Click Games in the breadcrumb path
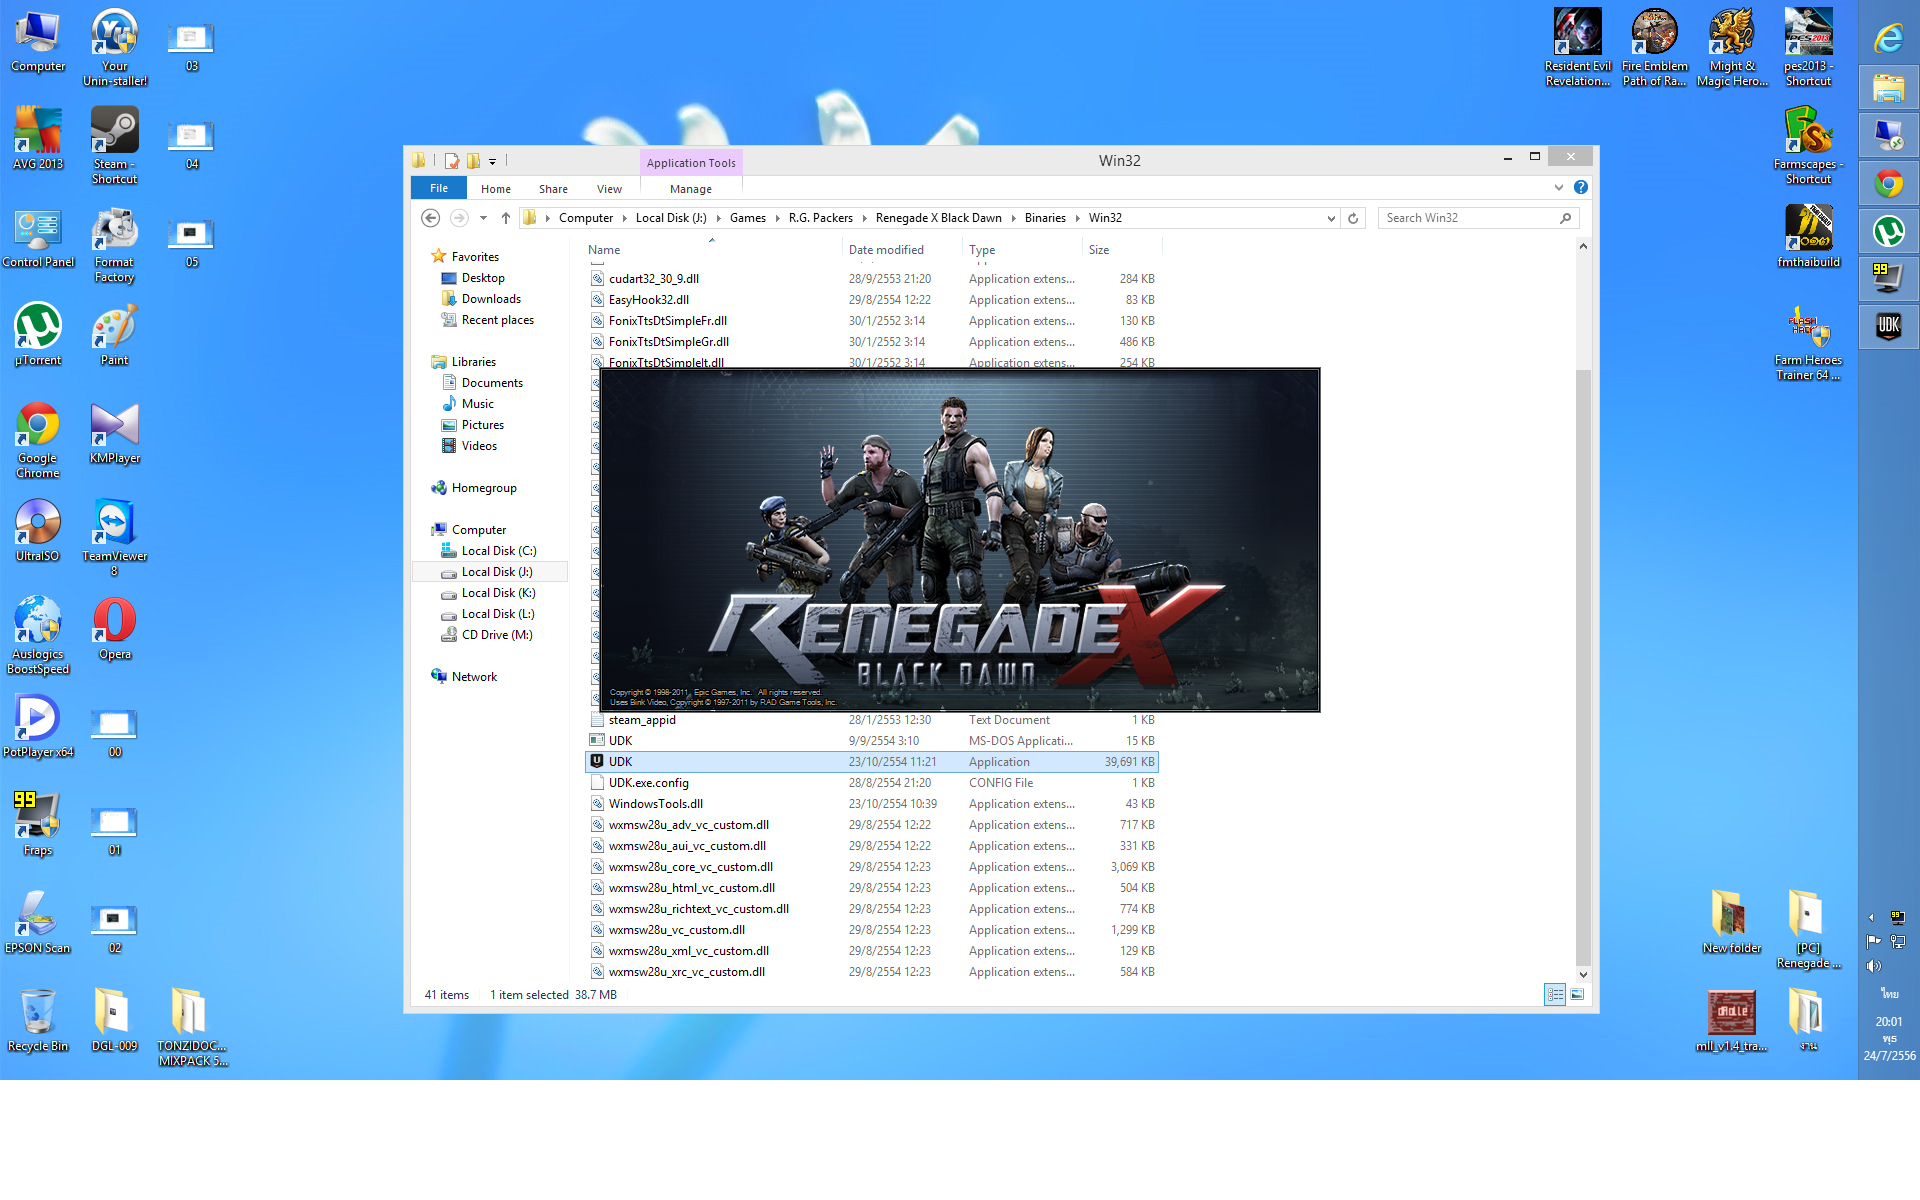 747,218
